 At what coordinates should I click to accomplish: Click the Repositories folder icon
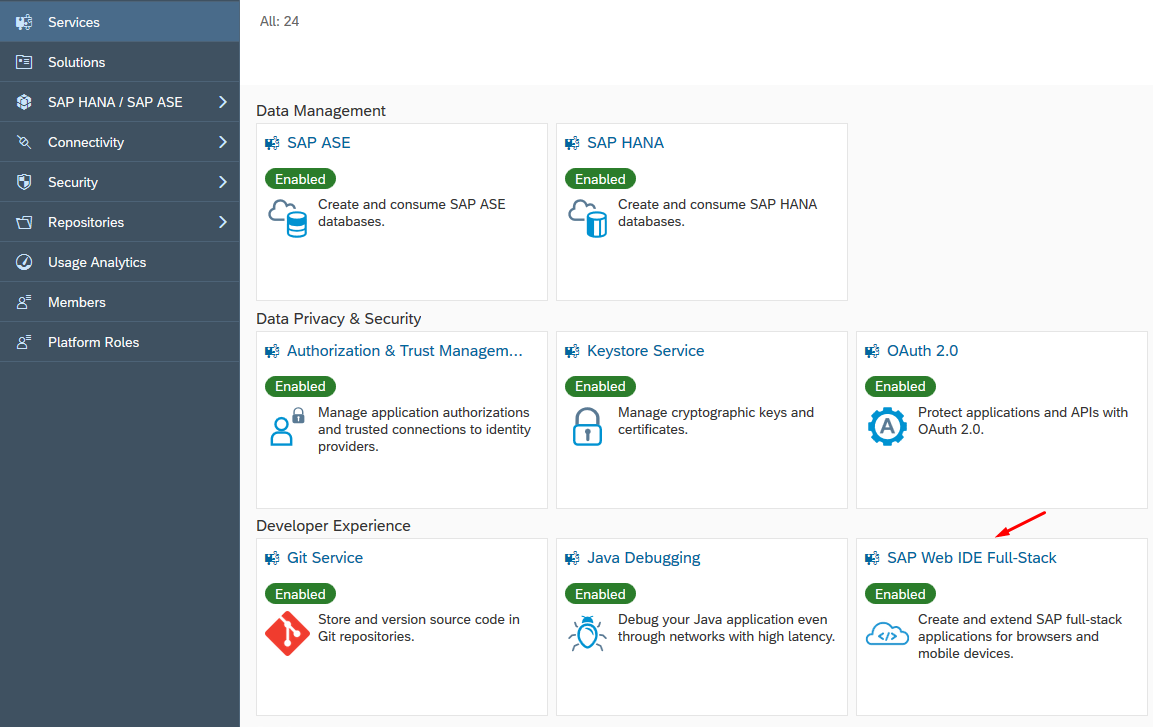24,222
